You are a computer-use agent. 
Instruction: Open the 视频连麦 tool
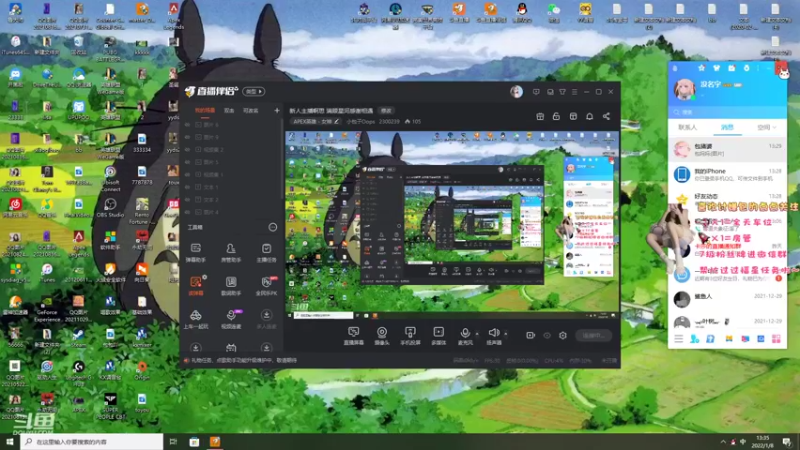click(x=231, y=319)
